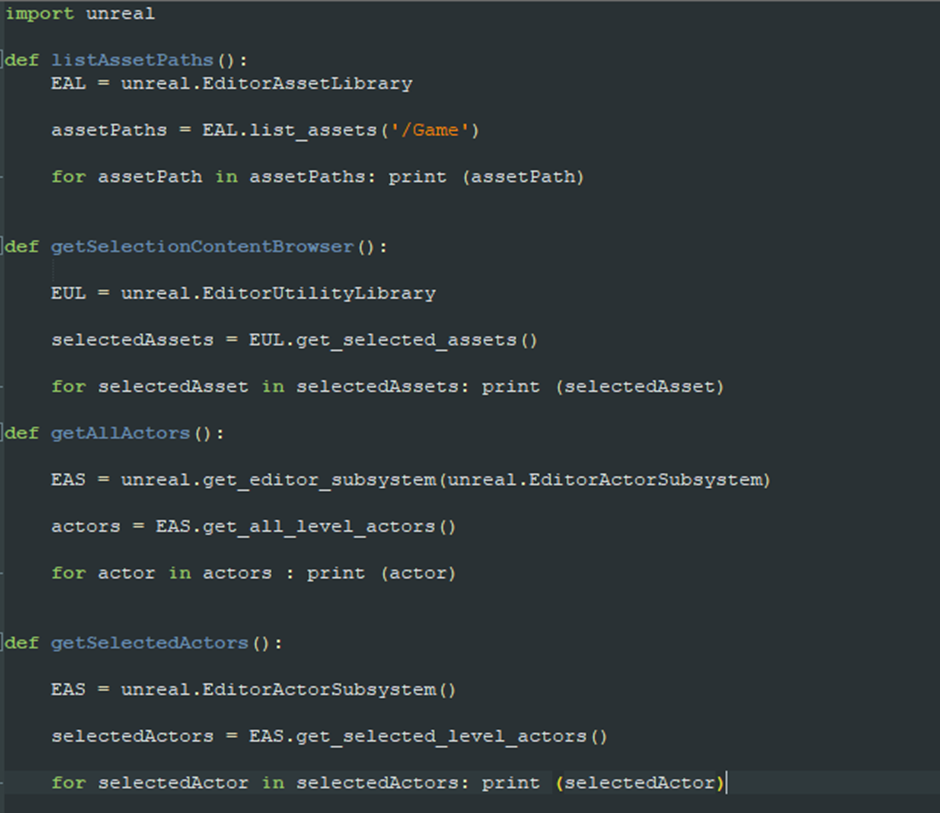Click 'print (assetPath)' statement
This screenshot has width=940, height=813.
pyautogui.click(x=486, y=177)
